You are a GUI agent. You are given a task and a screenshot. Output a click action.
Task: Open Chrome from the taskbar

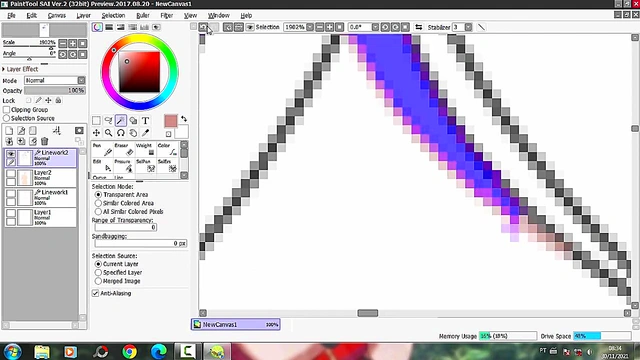(130, 351)
